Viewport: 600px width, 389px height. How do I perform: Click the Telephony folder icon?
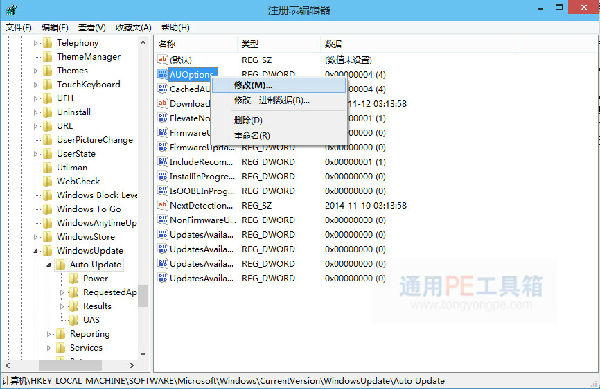[x=48, y=43]
